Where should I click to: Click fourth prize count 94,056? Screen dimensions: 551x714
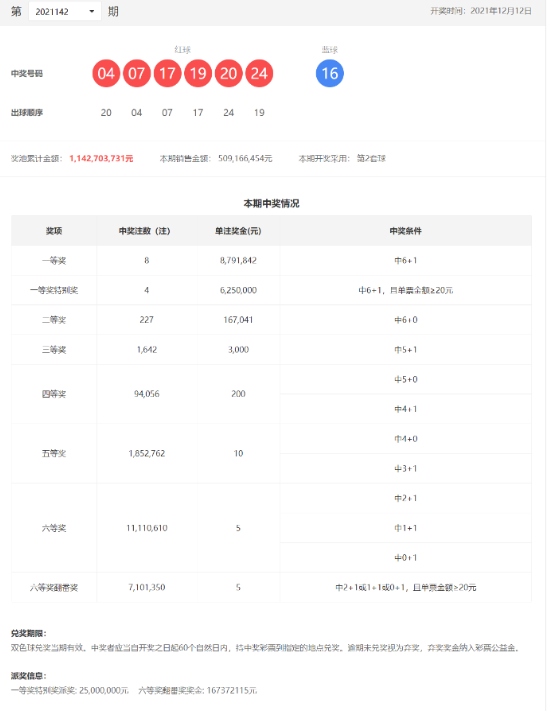click(x=147, y=394)
